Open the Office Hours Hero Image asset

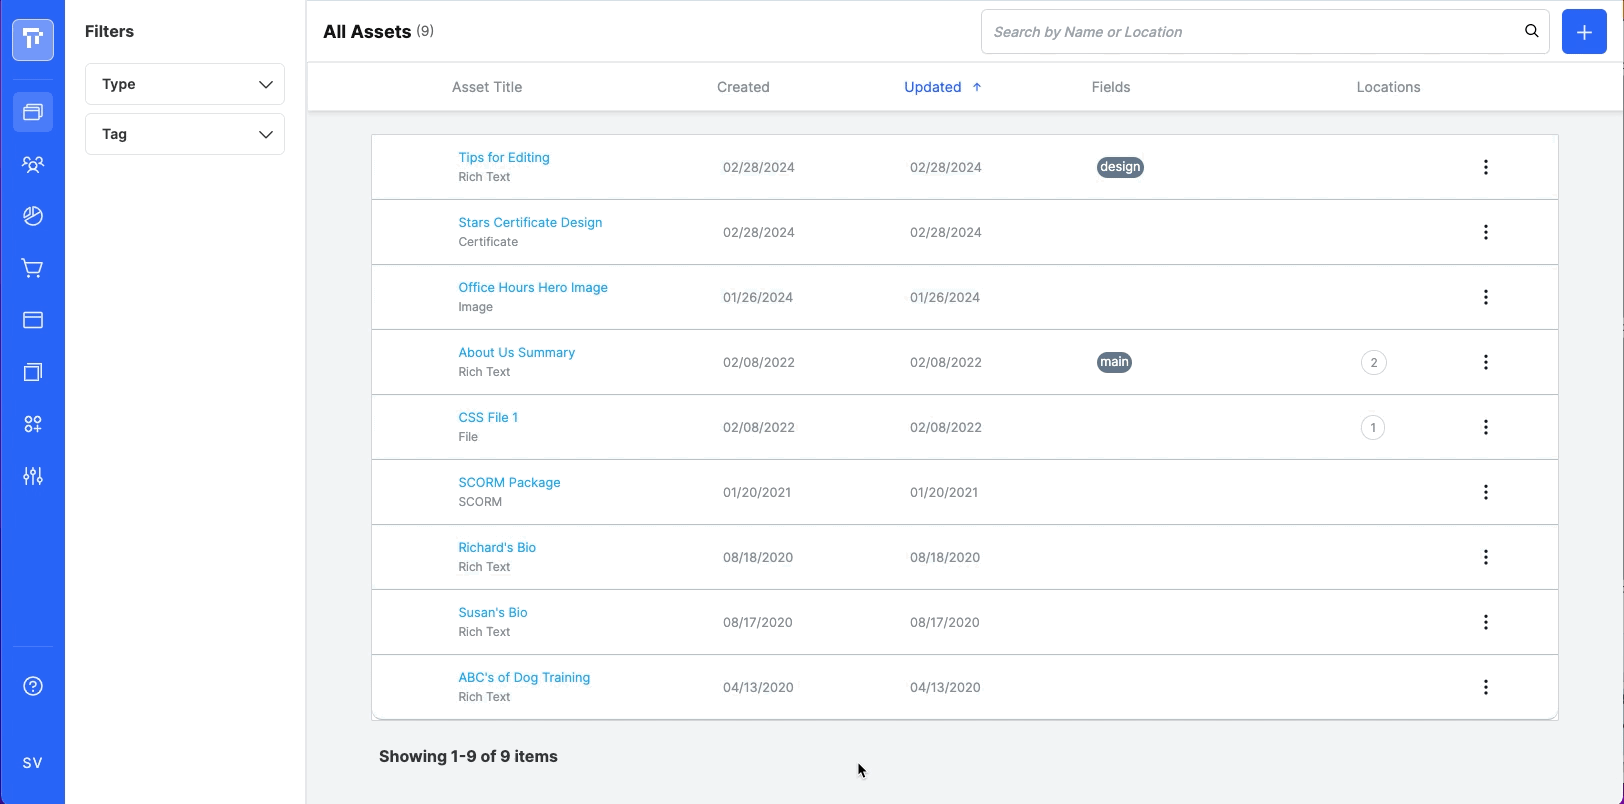point(533,287)
